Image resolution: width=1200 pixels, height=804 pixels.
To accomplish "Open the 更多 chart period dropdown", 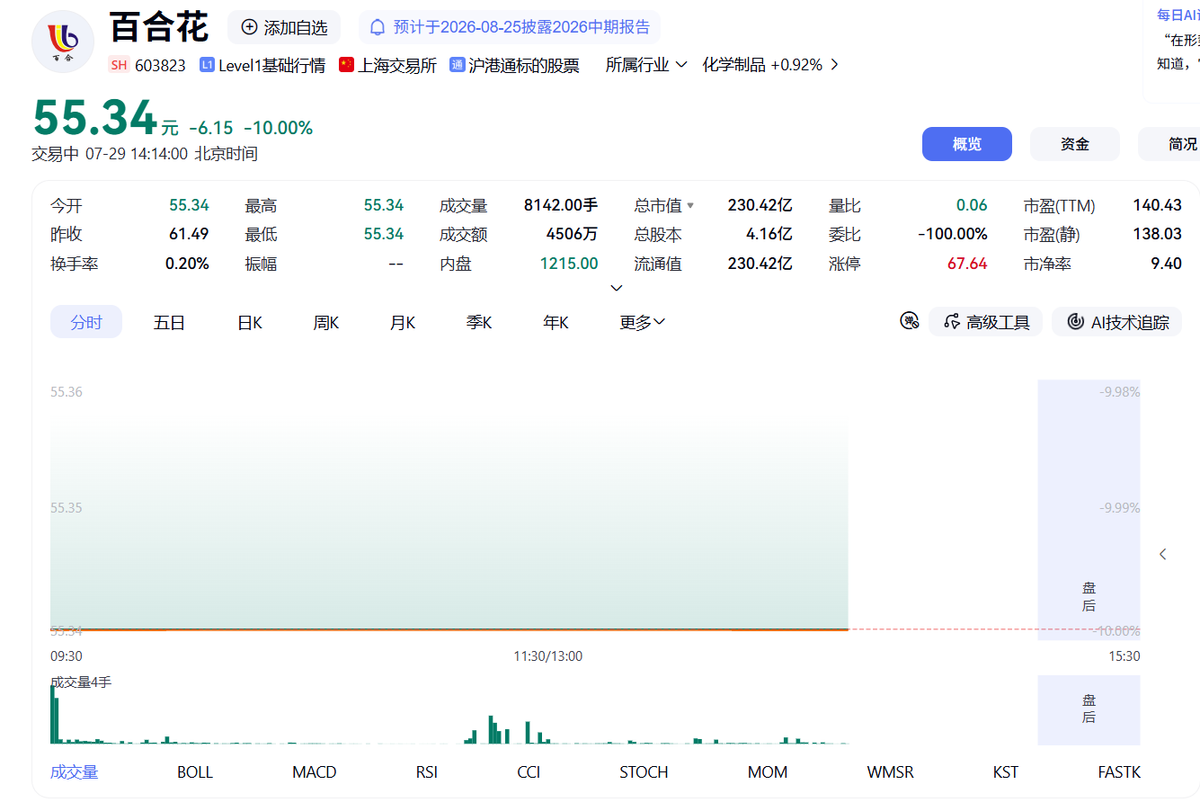I will [x=642, y=322].
